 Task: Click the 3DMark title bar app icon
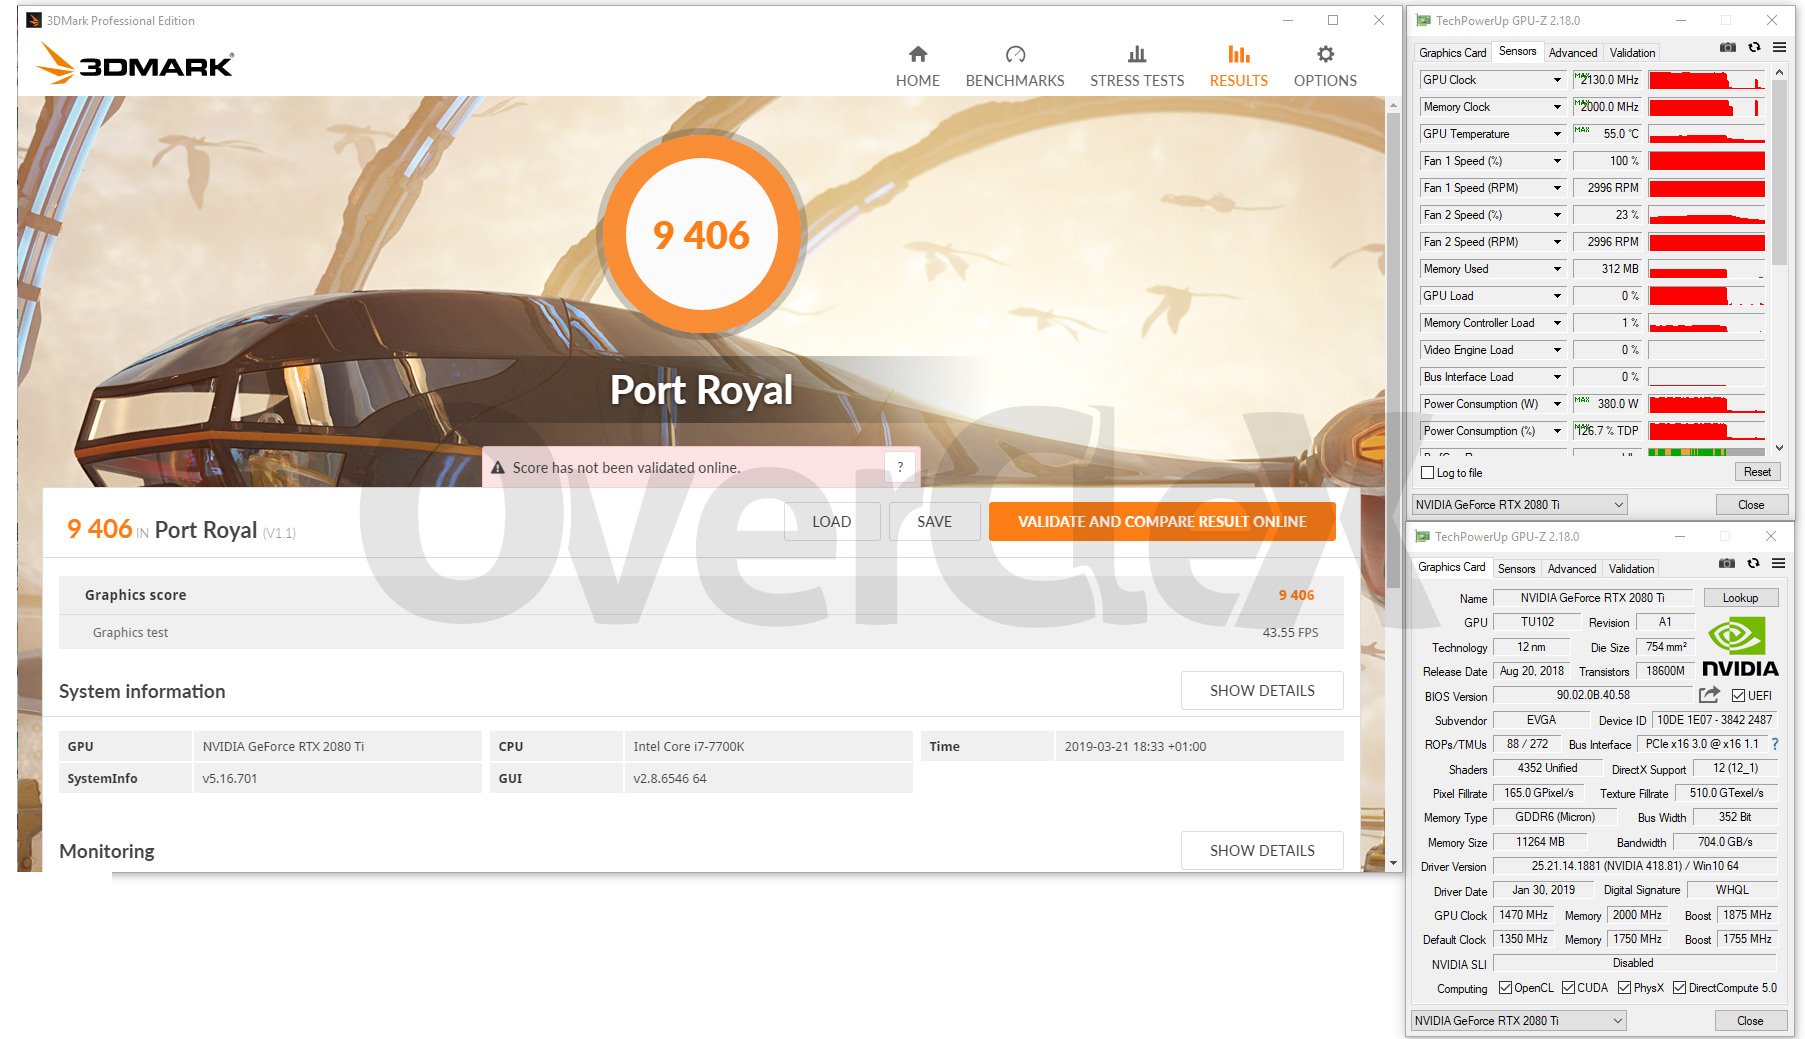point(33,20)
